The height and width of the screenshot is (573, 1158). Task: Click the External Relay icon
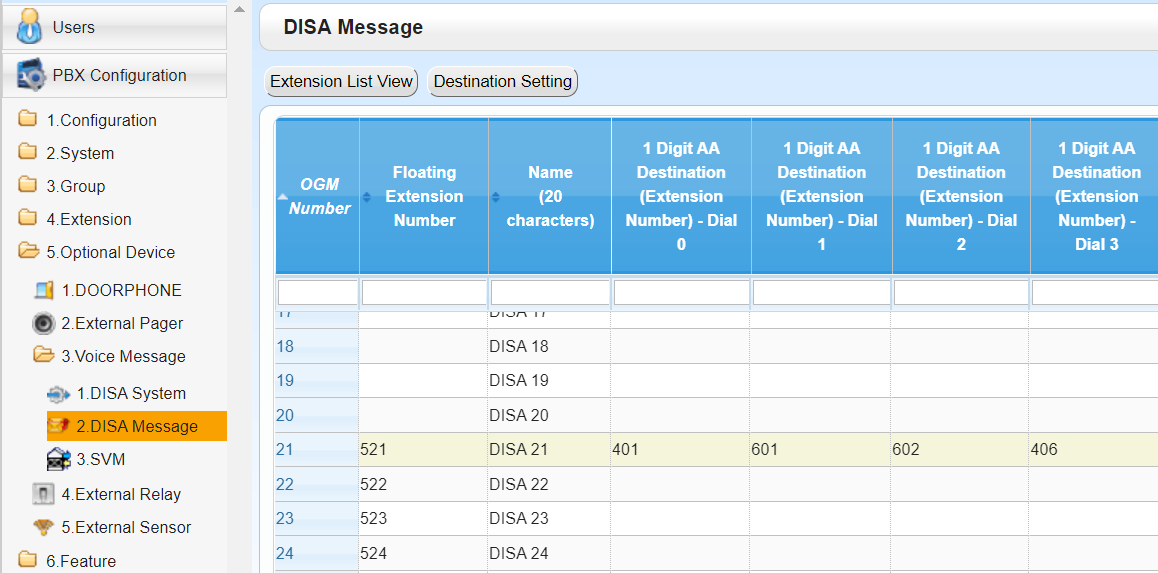point(44,494)
